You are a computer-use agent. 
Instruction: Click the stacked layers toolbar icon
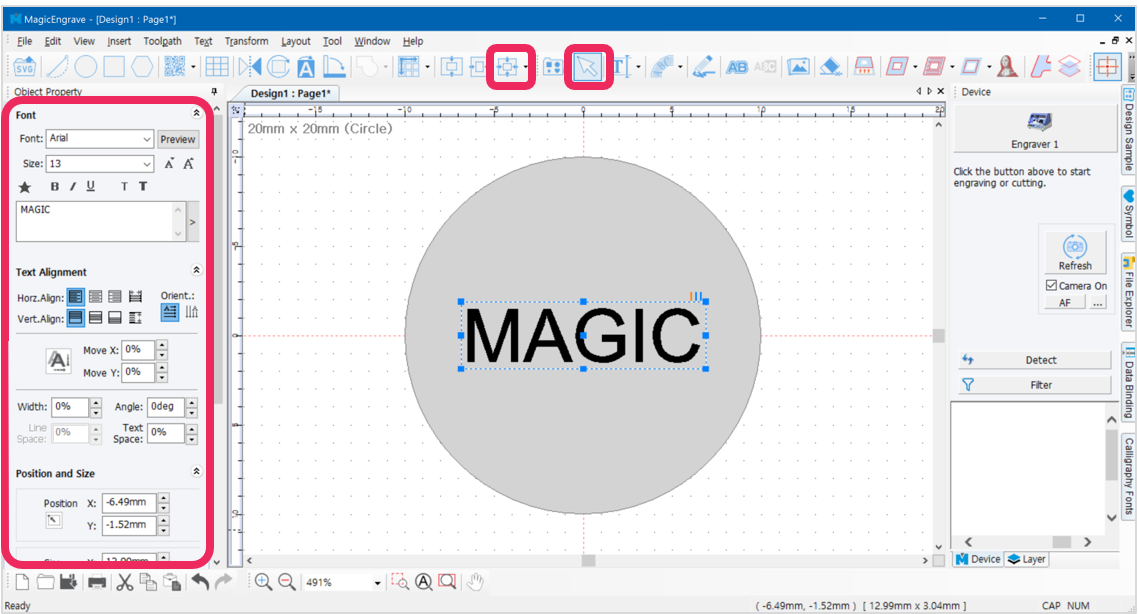click(1069, 67)
